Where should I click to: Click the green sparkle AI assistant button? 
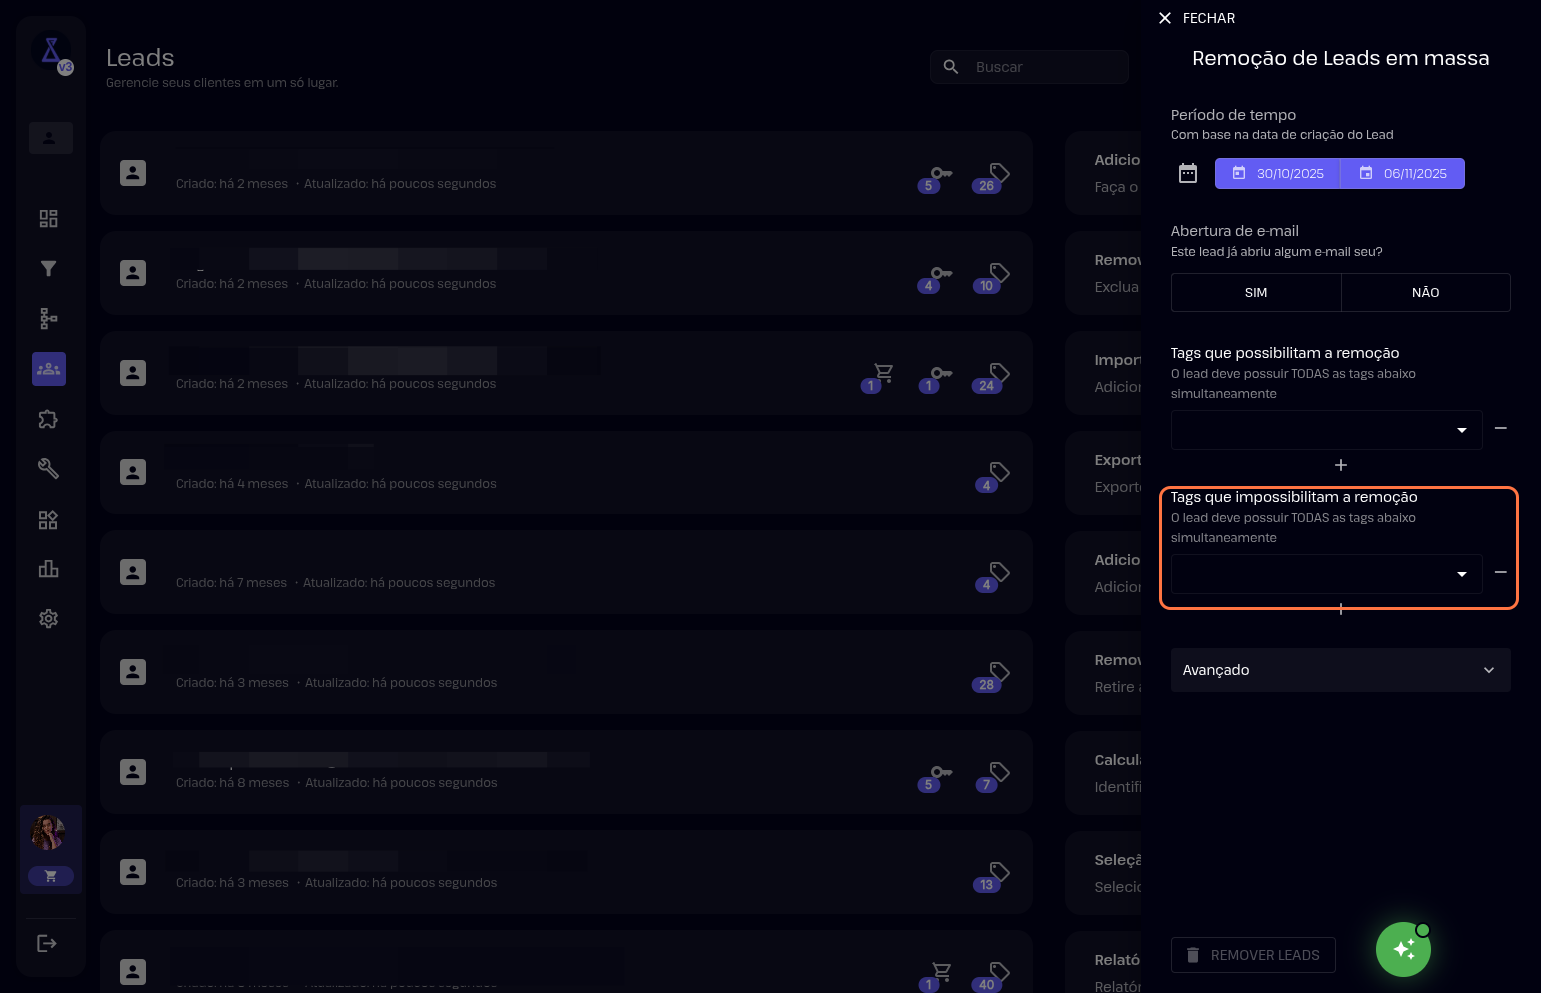[1403, 949]
